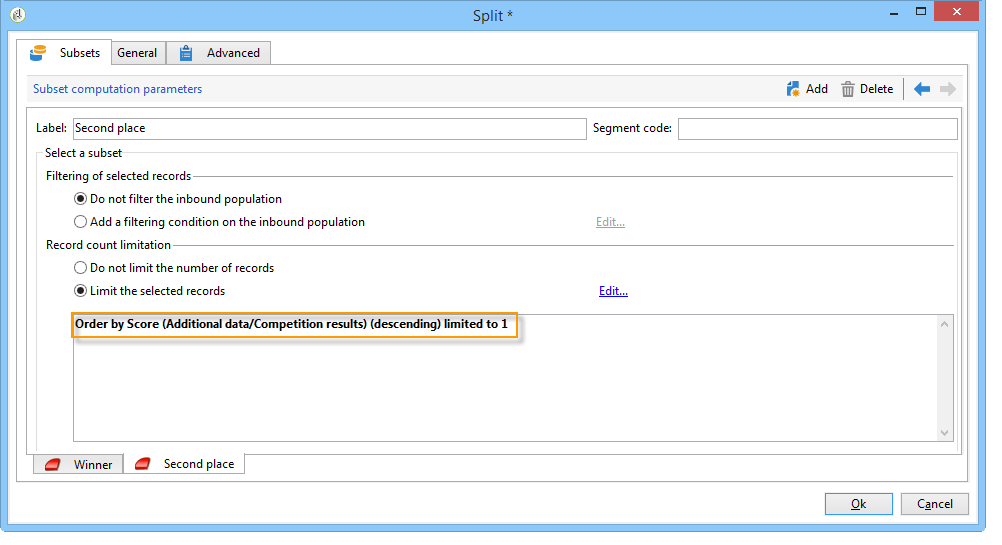The width and height of the screenshot is (1002, 545).
Task: Click the Cancel button
Action: tap(934, 504)
